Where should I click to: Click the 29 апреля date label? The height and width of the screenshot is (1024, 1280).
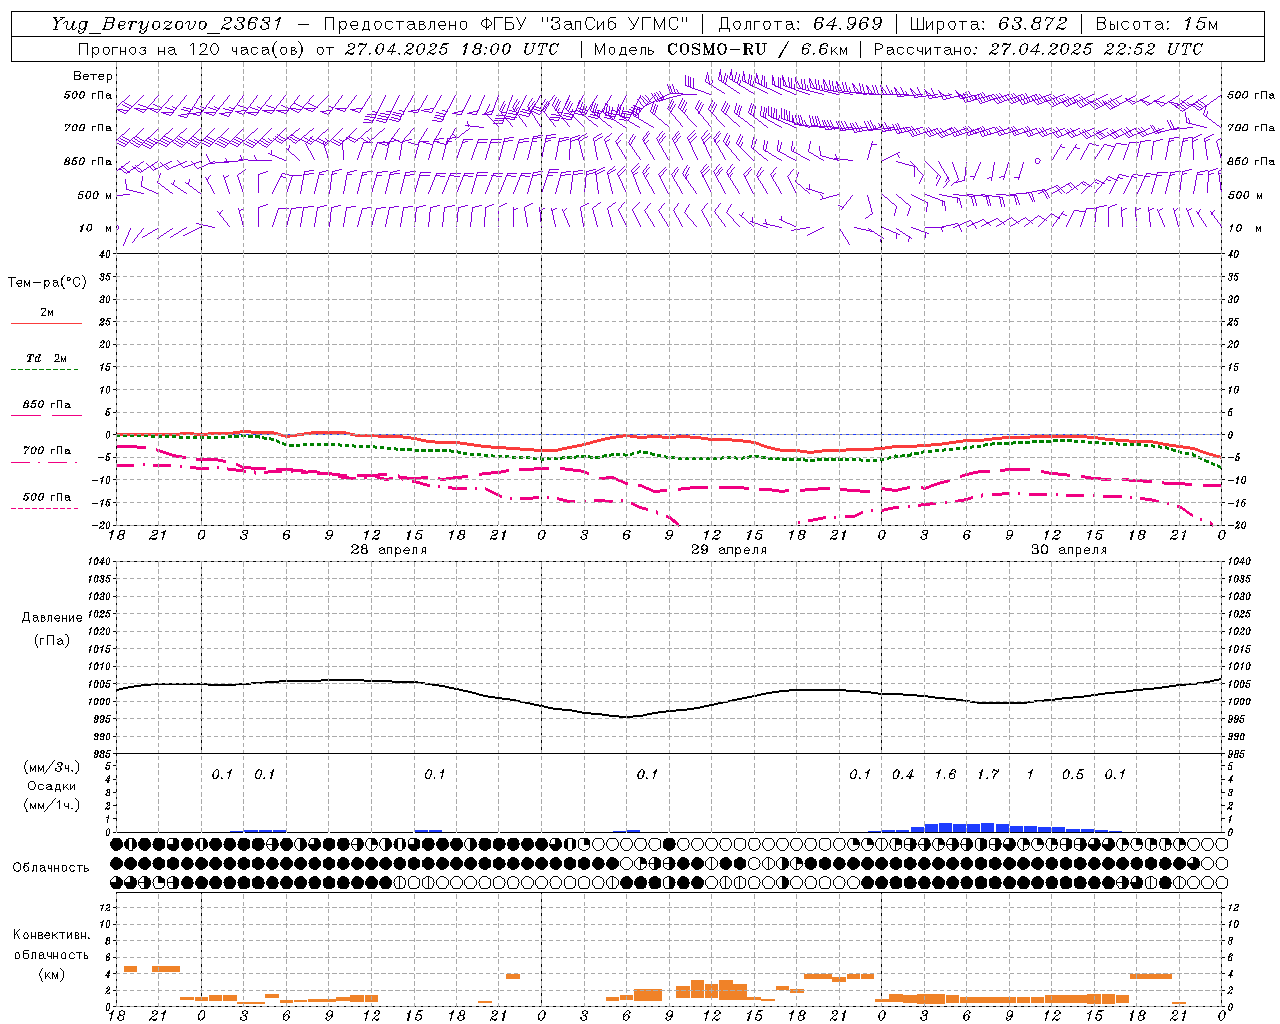[729, 550]
